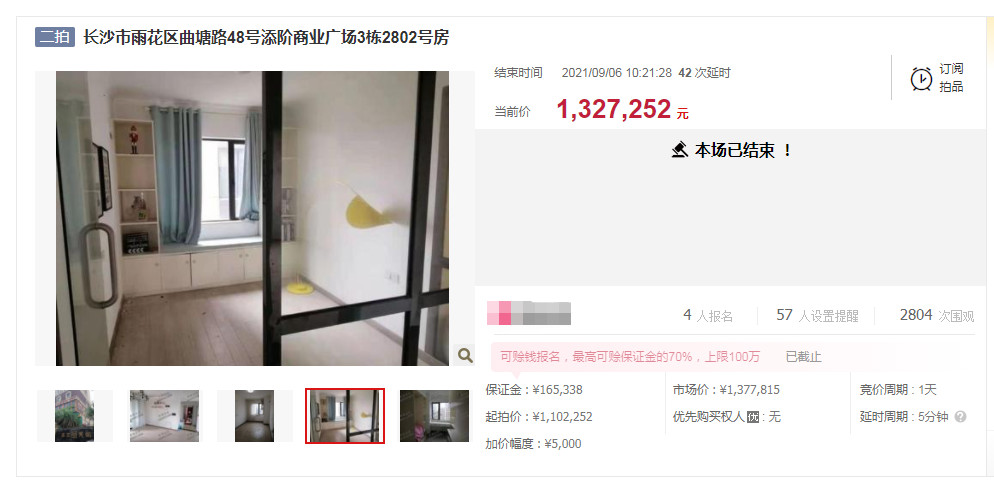The width and height of the screenshot is (994, 496).
Task: Click the 可赊钱报名 deposit credit banner
Action: point(629,356)
